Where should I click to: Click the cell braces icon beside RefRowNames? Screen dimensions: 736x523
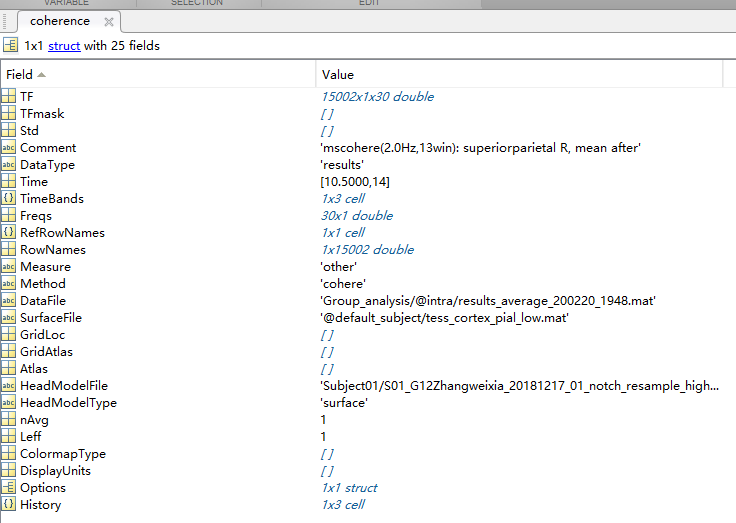pyautogui.click(x=8, y=232)
